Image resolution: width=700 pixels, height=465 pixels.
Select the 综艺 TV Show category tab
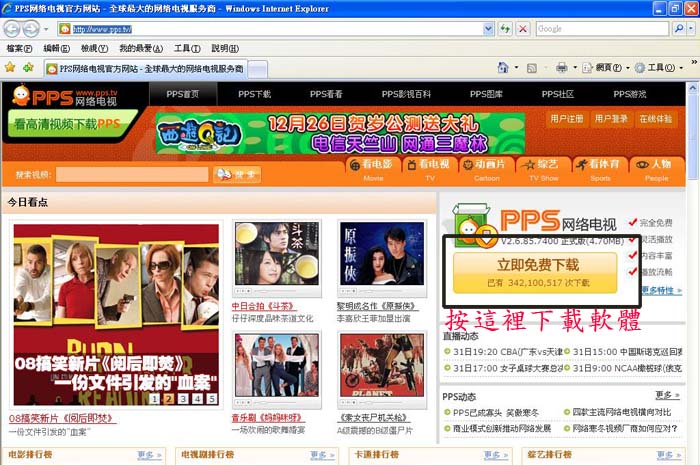tap(543, 170)
